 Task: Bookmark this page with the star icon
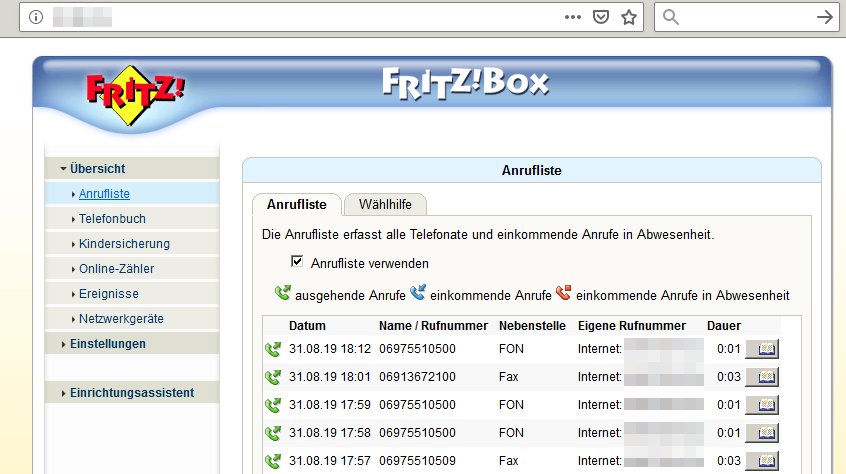pos(629,17)
